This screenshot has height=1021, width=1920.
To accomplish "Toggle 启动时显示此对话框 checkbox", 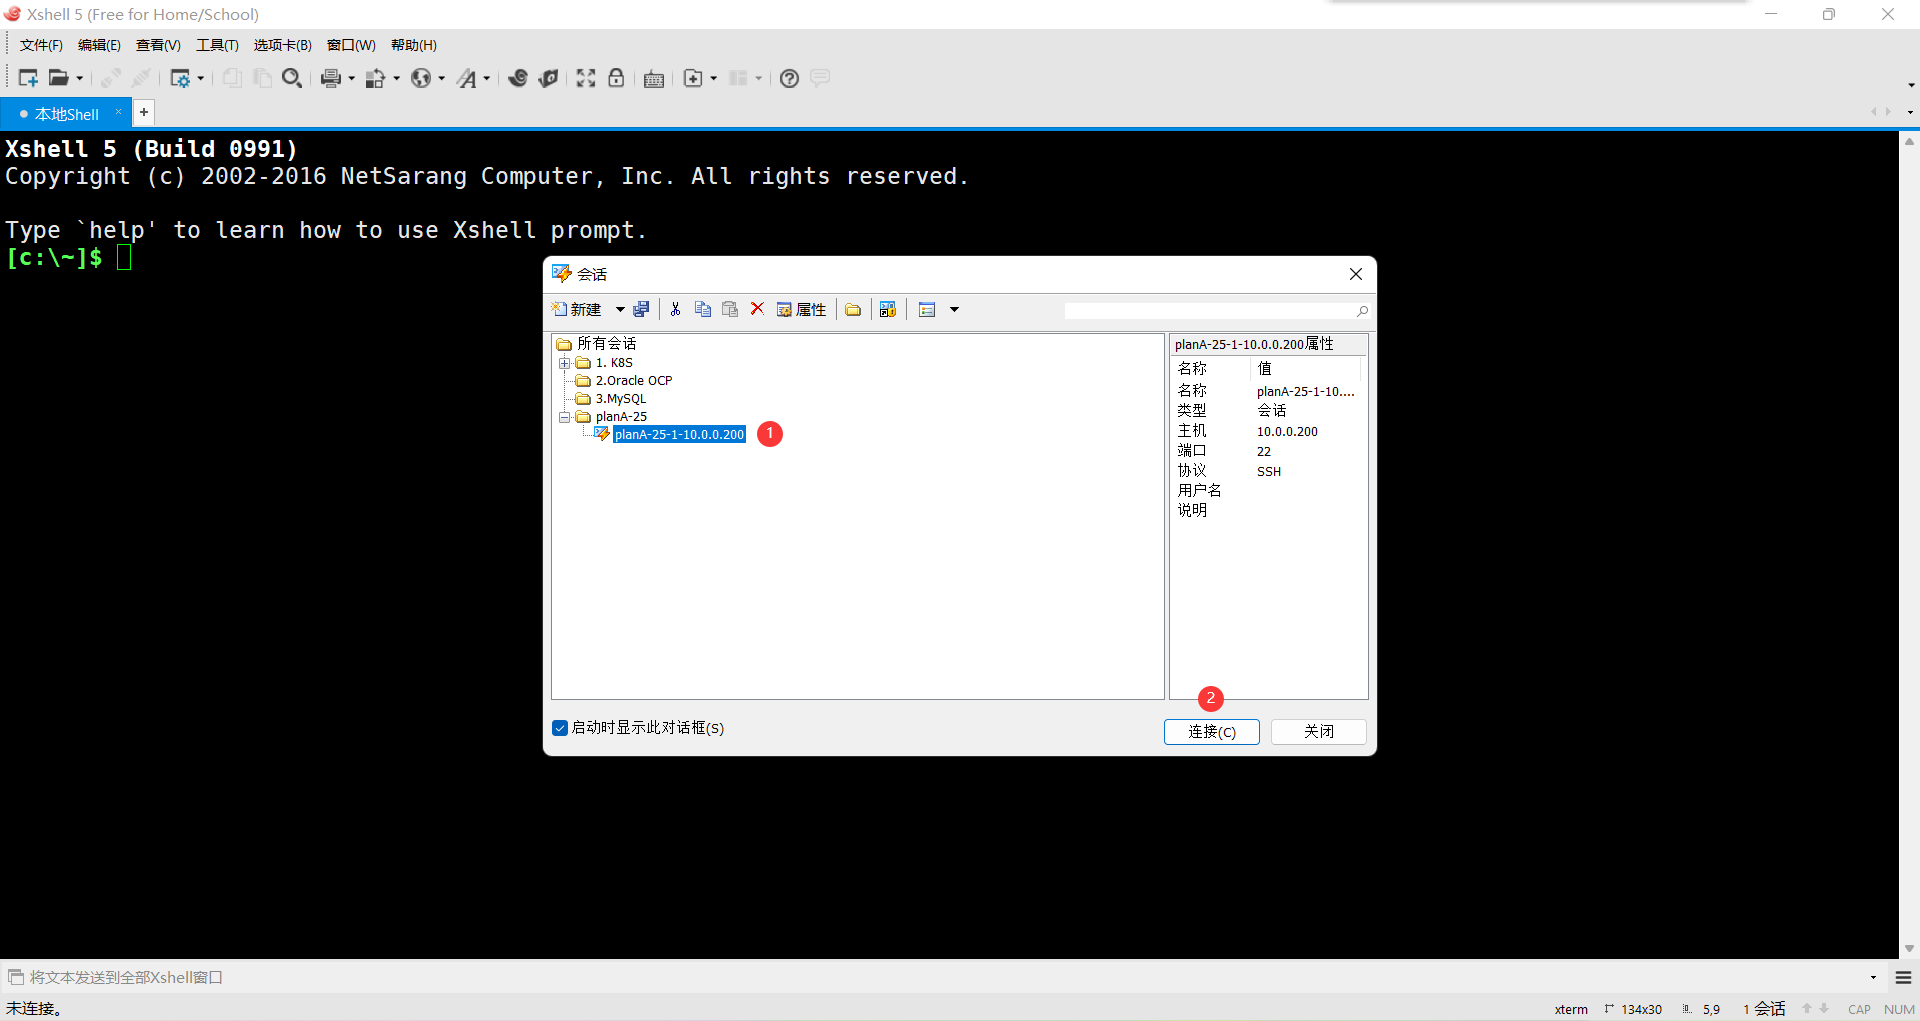I will coord(560,728).
